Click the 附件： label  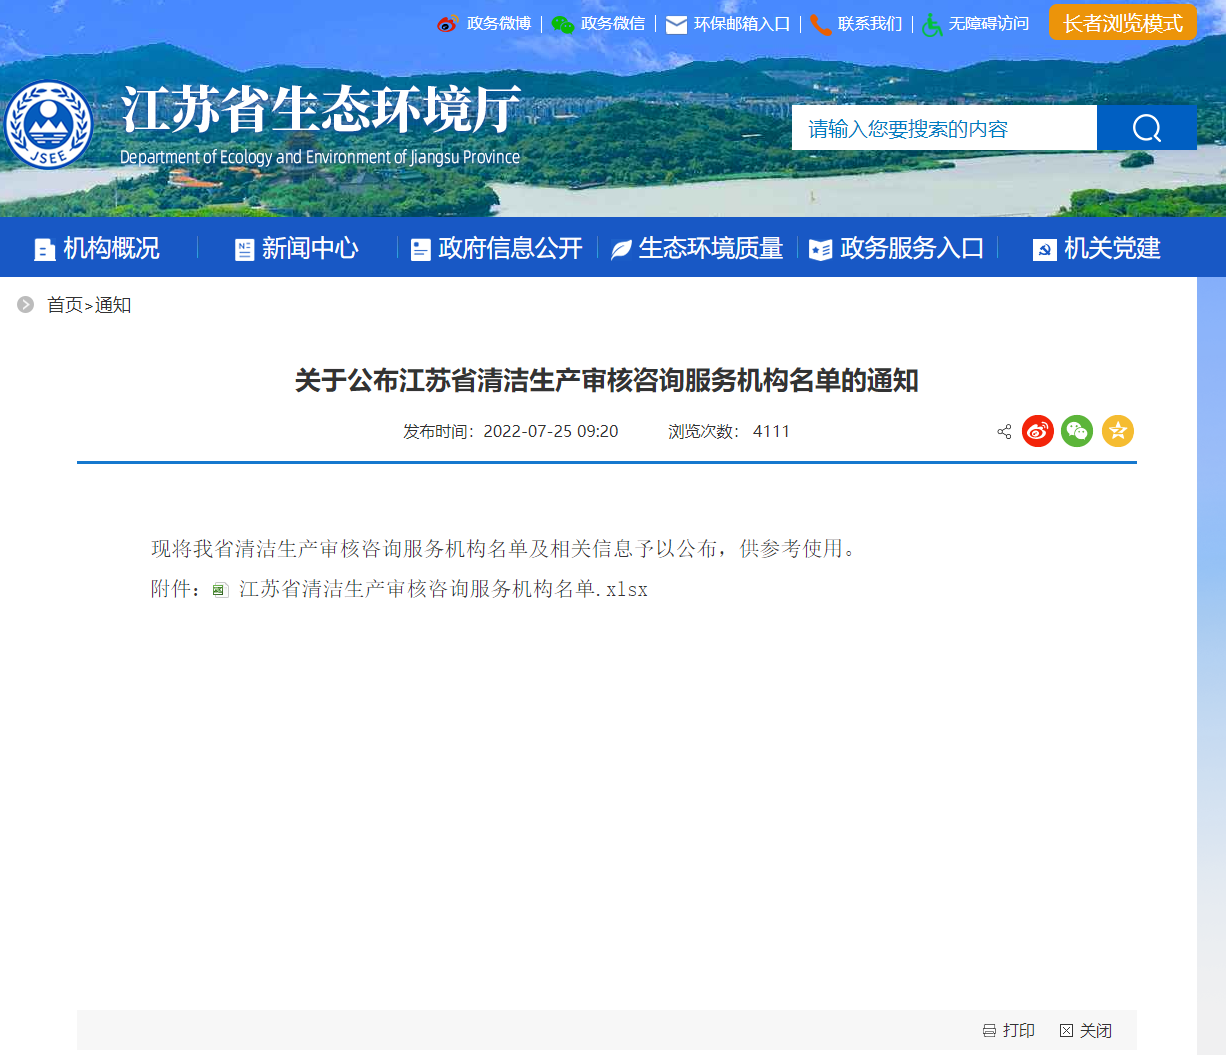(178, 589)
